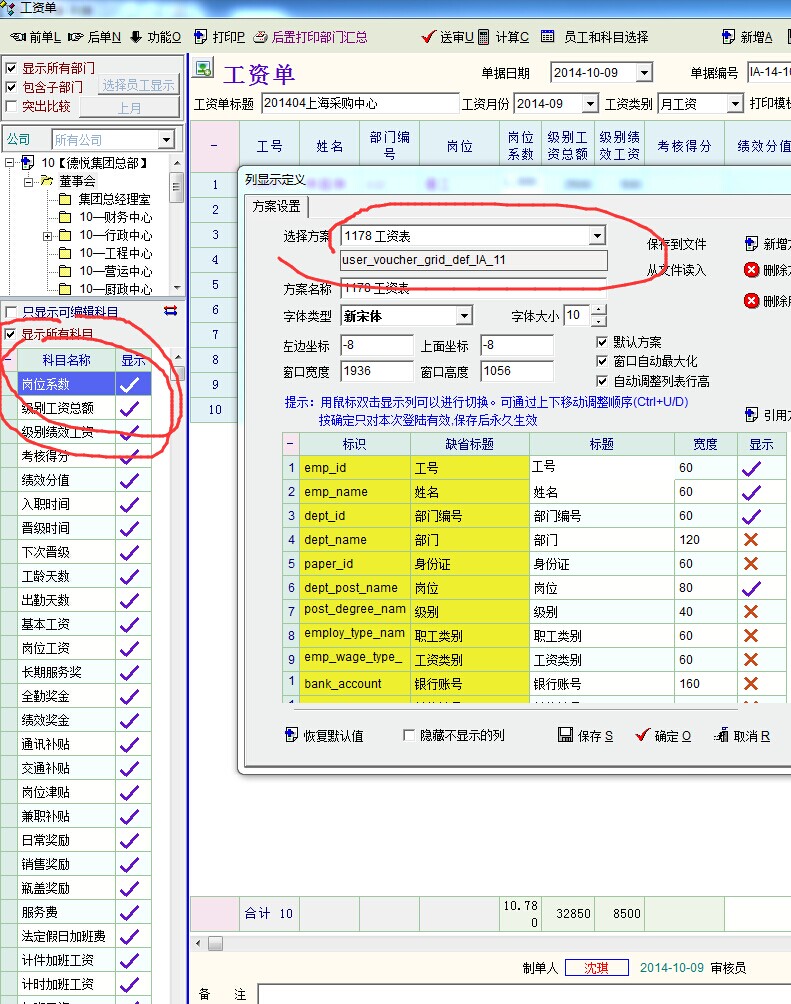Click the red 删除 icon under 新增
Image resolution: width=791 pixels, height=1004 pixels.
751,270
